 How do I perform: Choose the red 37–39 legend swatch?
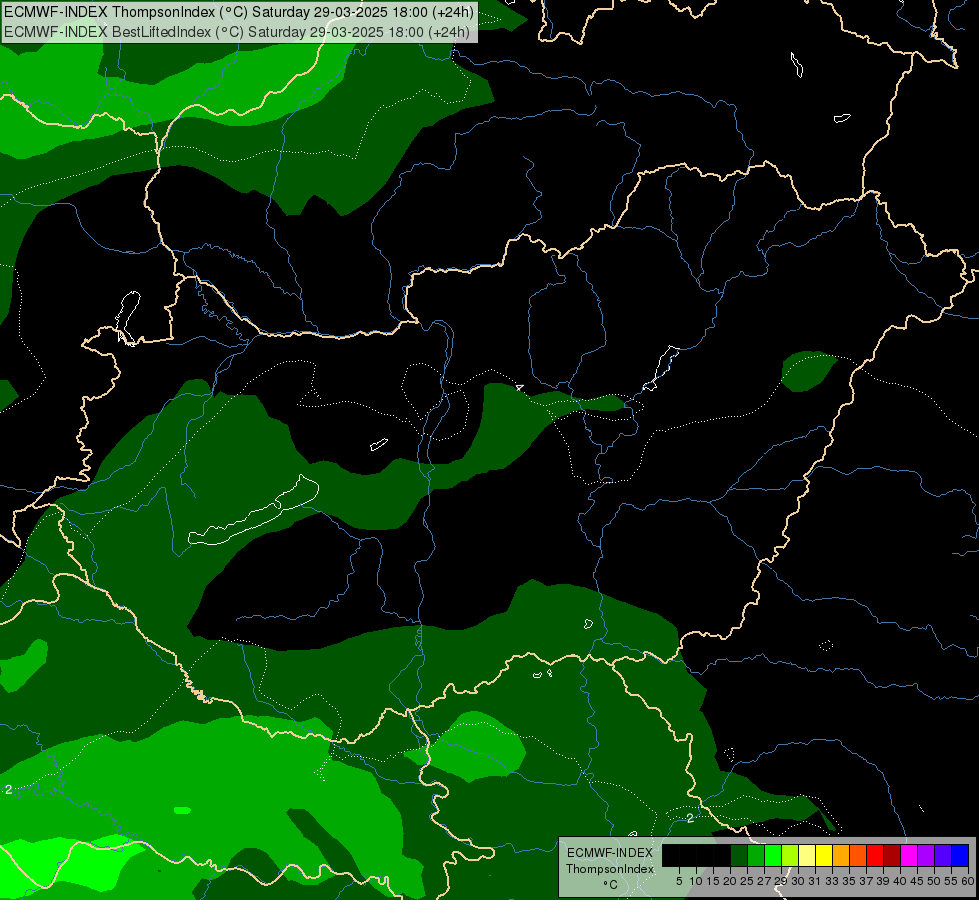coord(875,856)
